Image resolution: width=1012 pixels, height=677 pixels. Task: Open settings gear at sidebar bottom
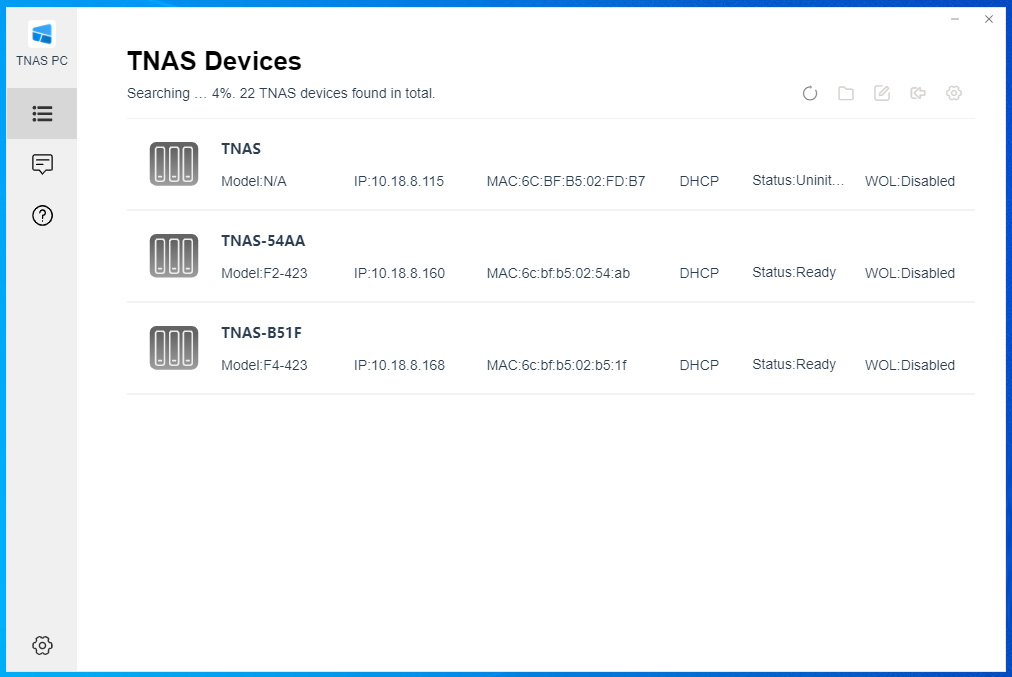pos(42,645)
